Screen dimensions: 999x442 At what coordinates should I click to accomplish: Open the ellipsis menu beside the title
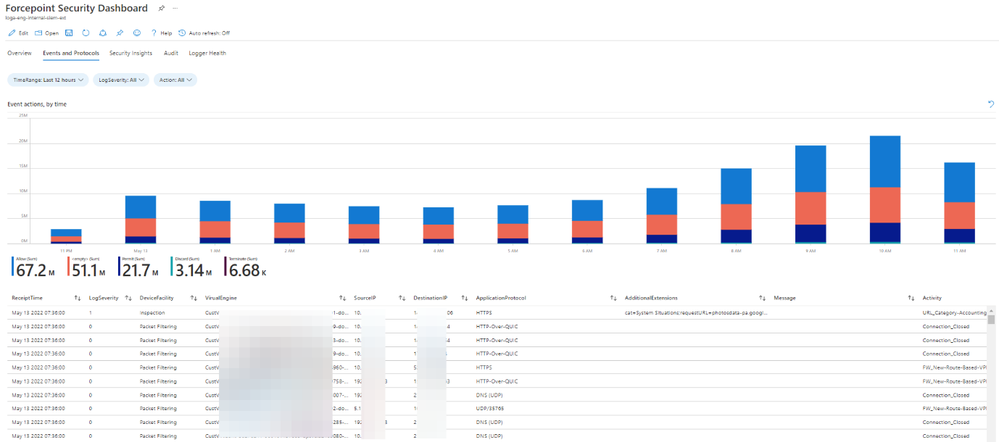pyautogui.click(x=176, y=8)
